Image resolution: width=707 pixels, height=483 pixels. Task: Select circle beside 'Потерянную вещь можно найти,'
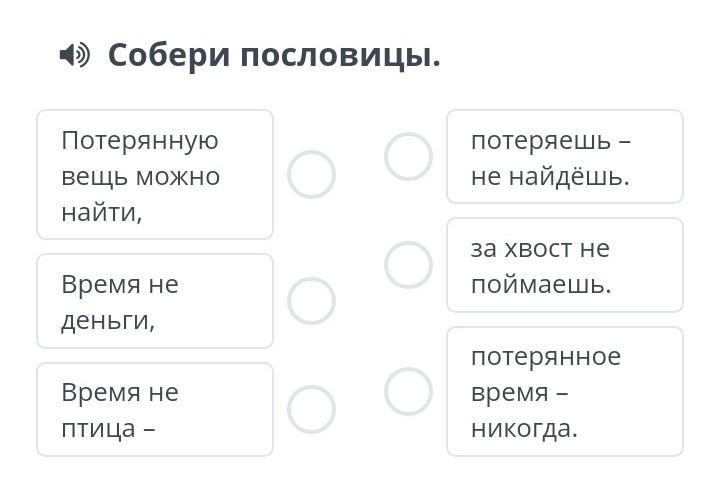(311, 174)
